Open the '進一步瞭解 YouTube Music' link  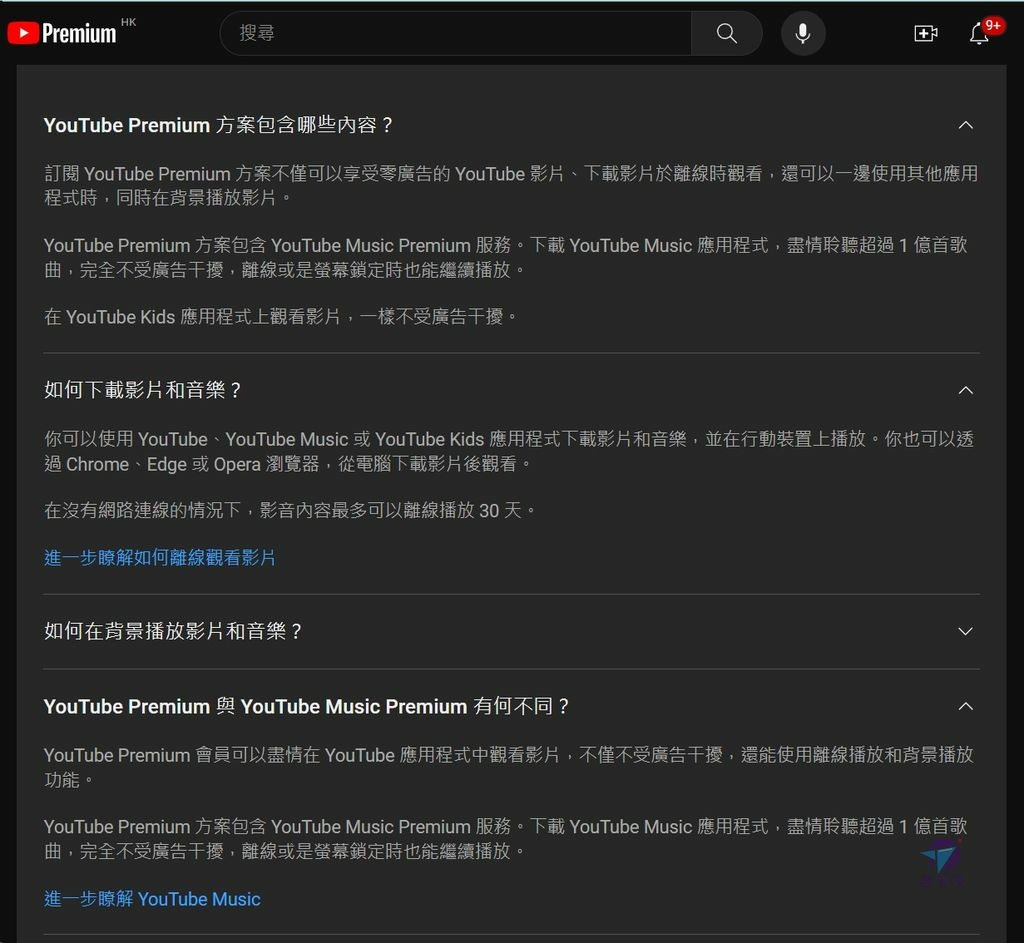pos(152,899)
